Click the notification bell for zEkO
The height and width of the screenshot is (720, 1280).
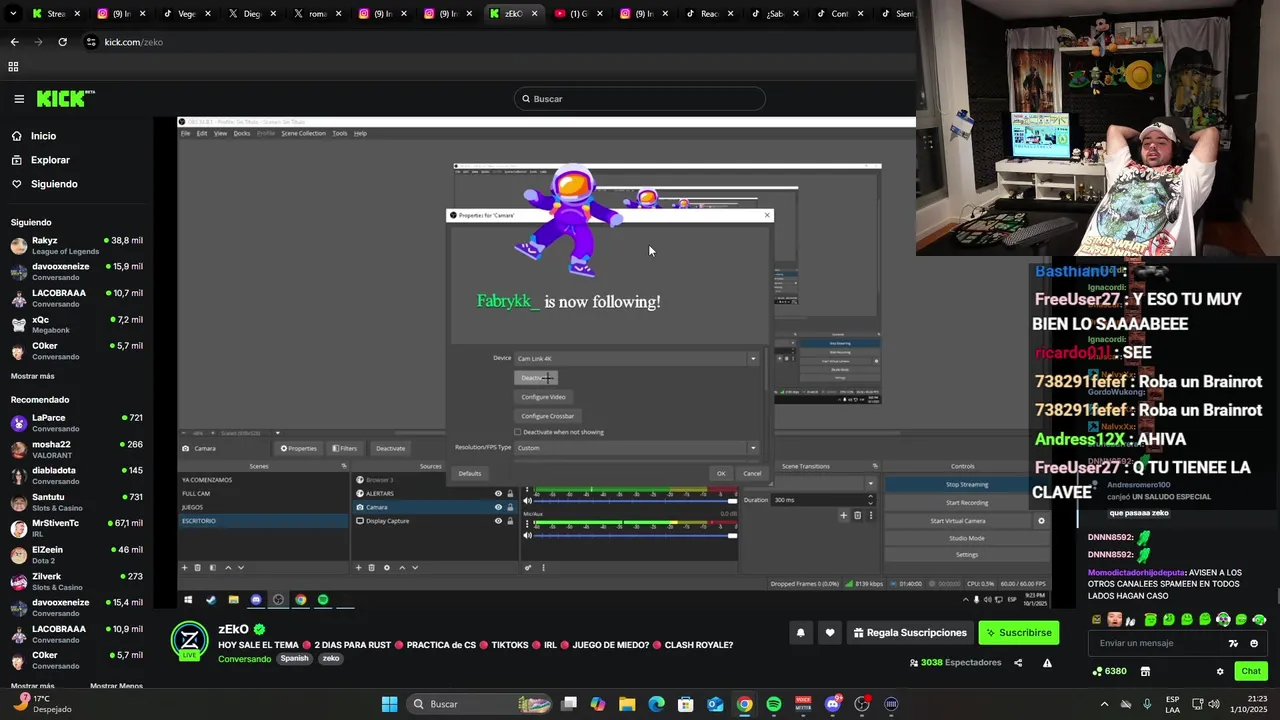(x=800, y=632)
